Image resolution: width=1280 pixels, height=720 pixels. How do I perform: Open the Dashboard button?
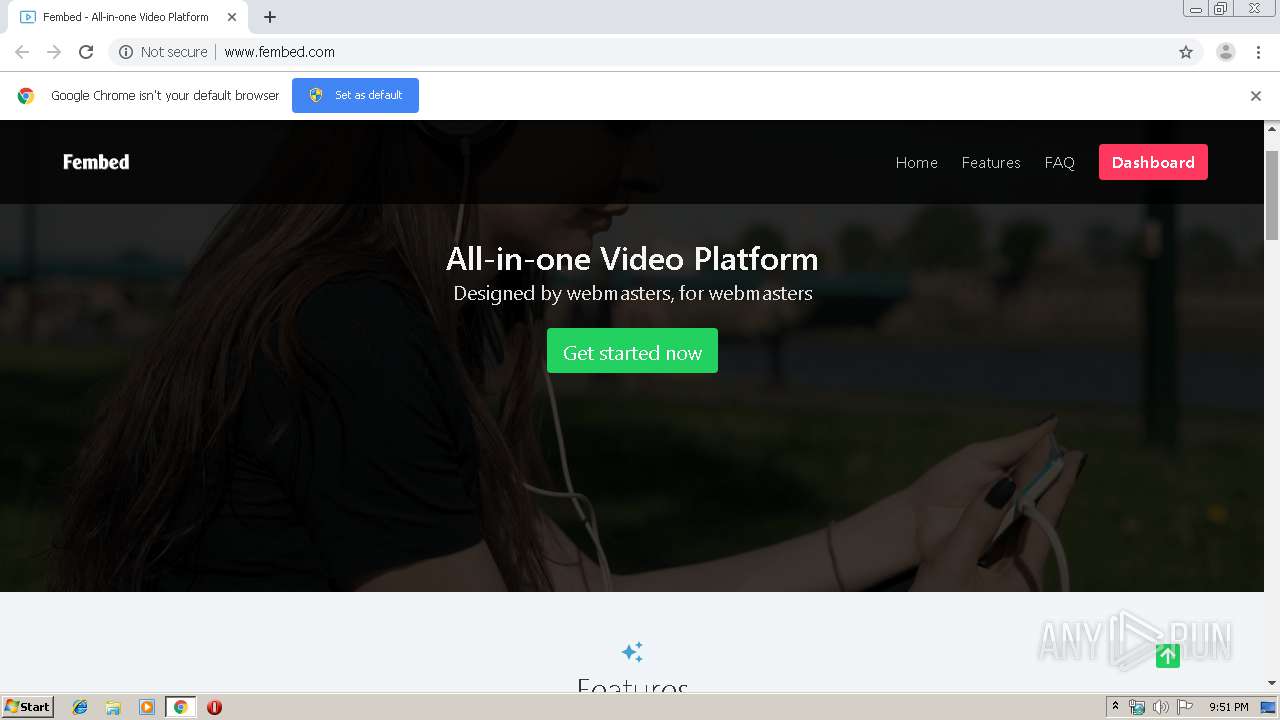click(x=1153, y=162)
